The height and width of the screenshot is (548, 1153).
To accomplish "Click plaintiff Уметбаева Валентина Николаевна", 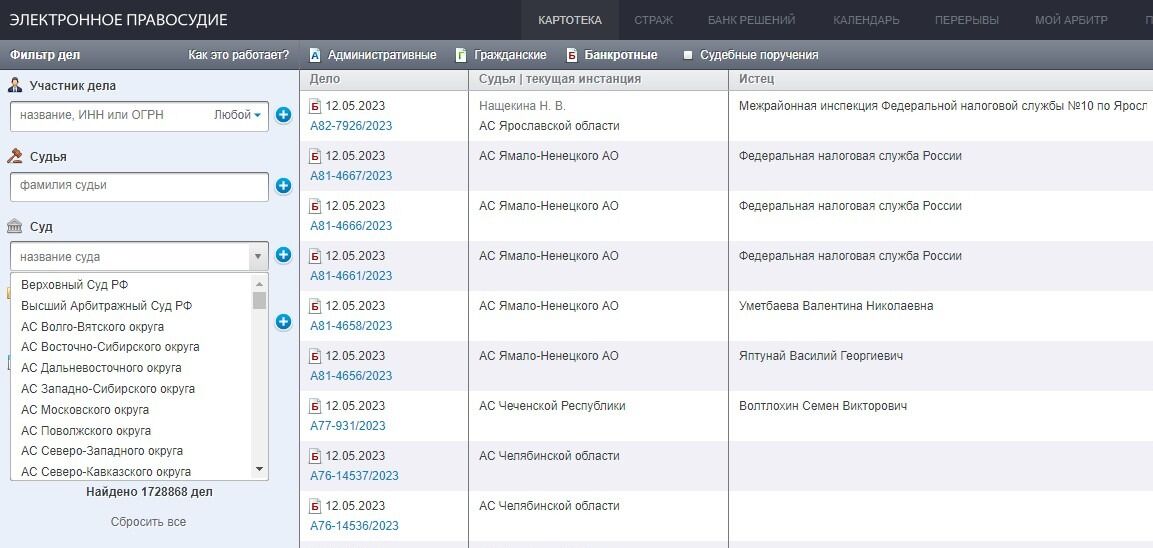I will [836, 306].
